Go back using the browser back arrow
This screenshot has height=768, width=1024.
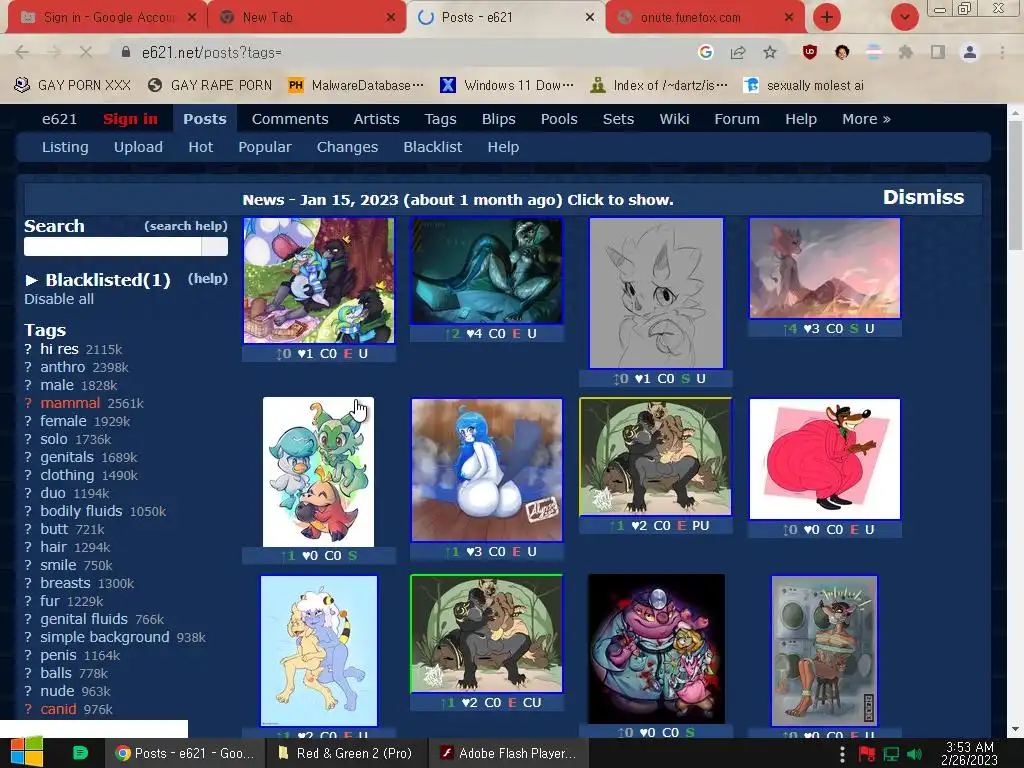click(x=22, y=52)
